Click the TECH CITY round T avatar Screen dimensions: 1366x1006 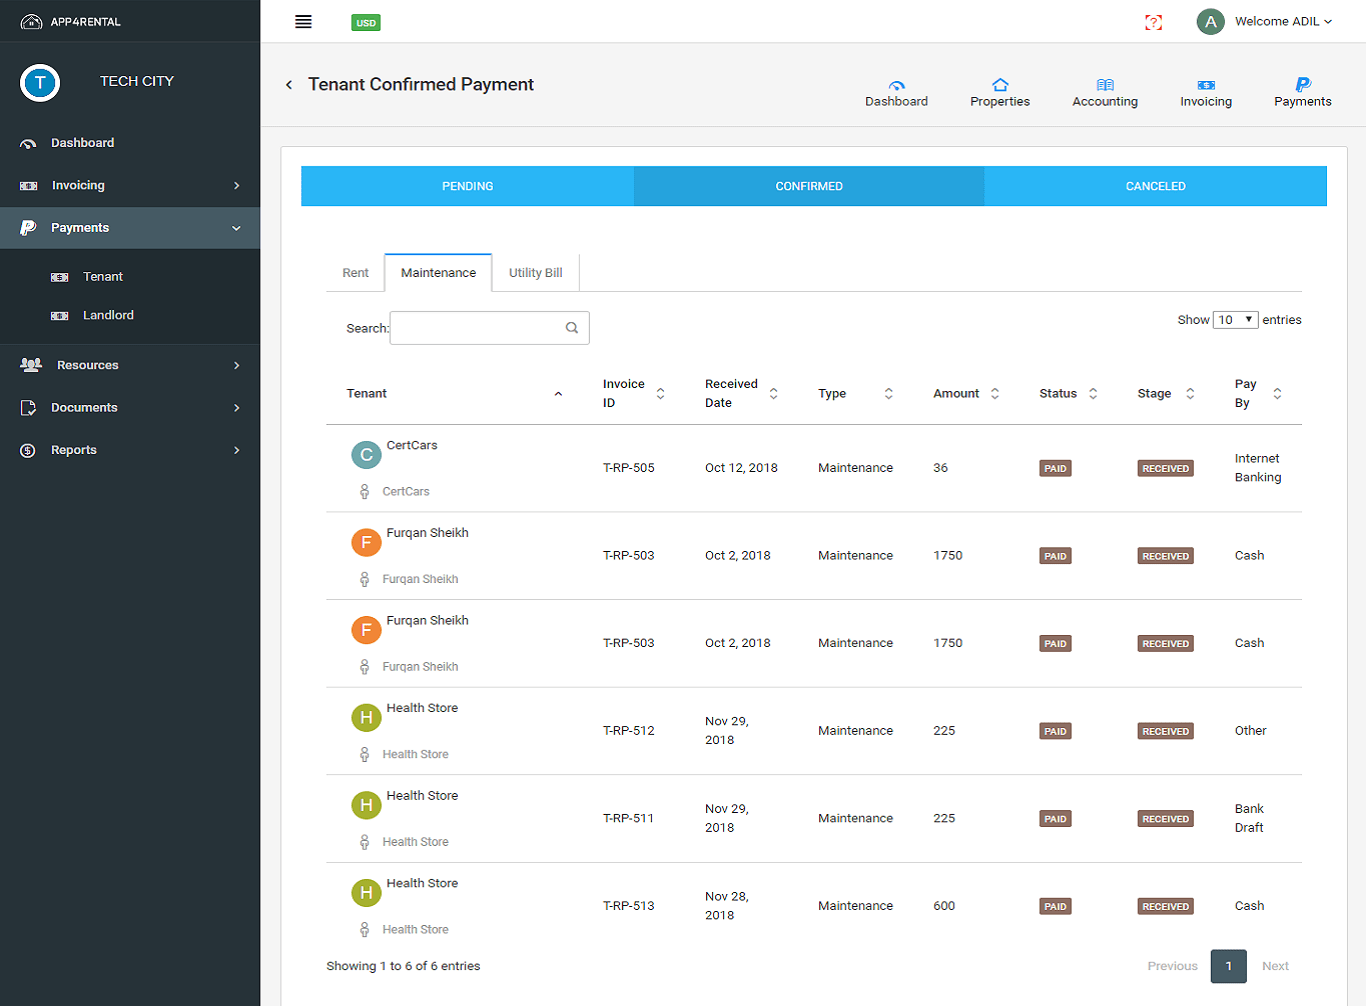click(40, 83)
